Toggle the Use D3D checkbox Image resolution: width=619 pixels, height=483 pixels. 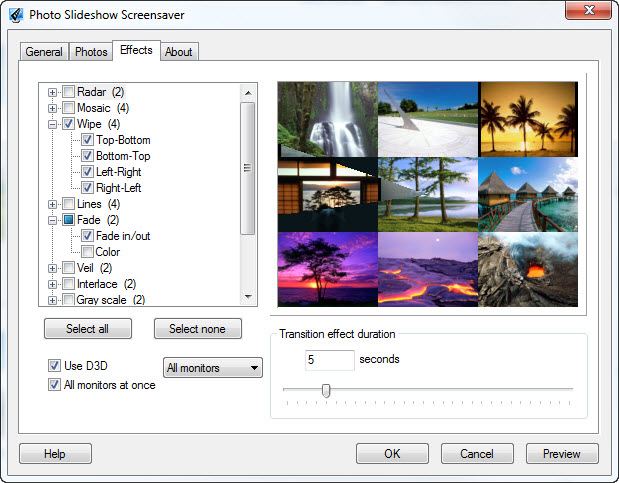click(x=54, y=366)
